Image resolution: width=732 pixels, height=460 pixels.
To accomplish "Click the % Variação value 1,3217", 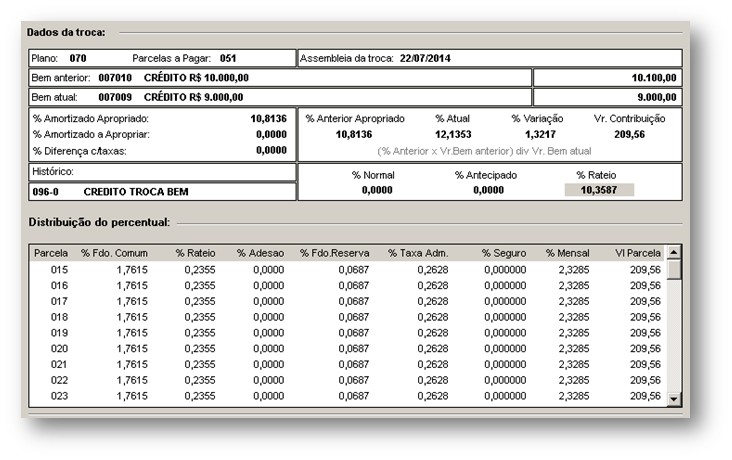I will [x=540, y=134].
